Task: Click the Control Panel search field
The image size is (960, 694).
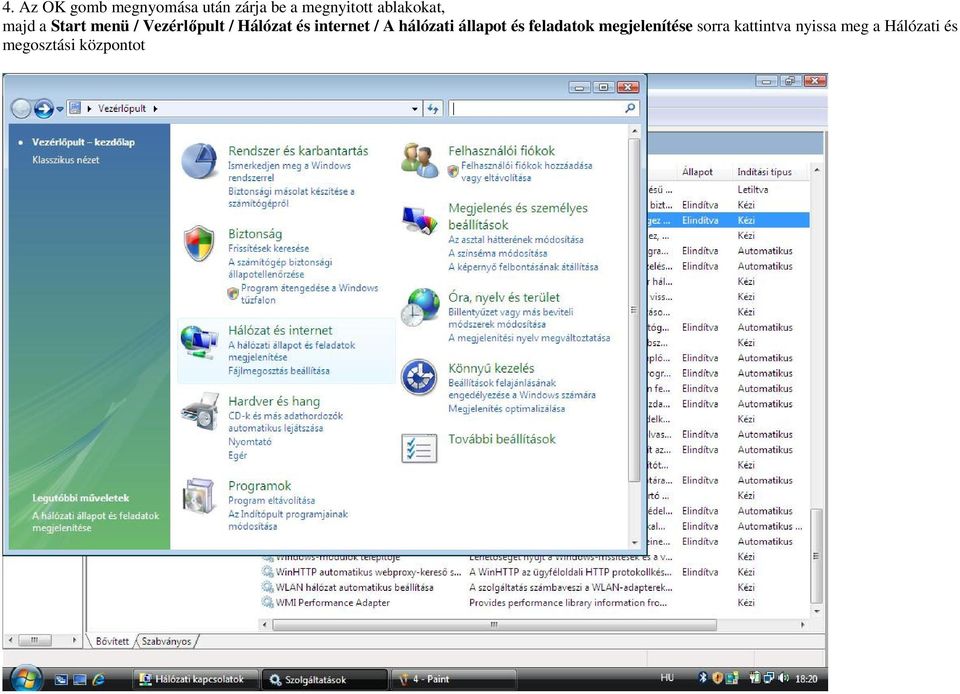Action: coord(536,108)
